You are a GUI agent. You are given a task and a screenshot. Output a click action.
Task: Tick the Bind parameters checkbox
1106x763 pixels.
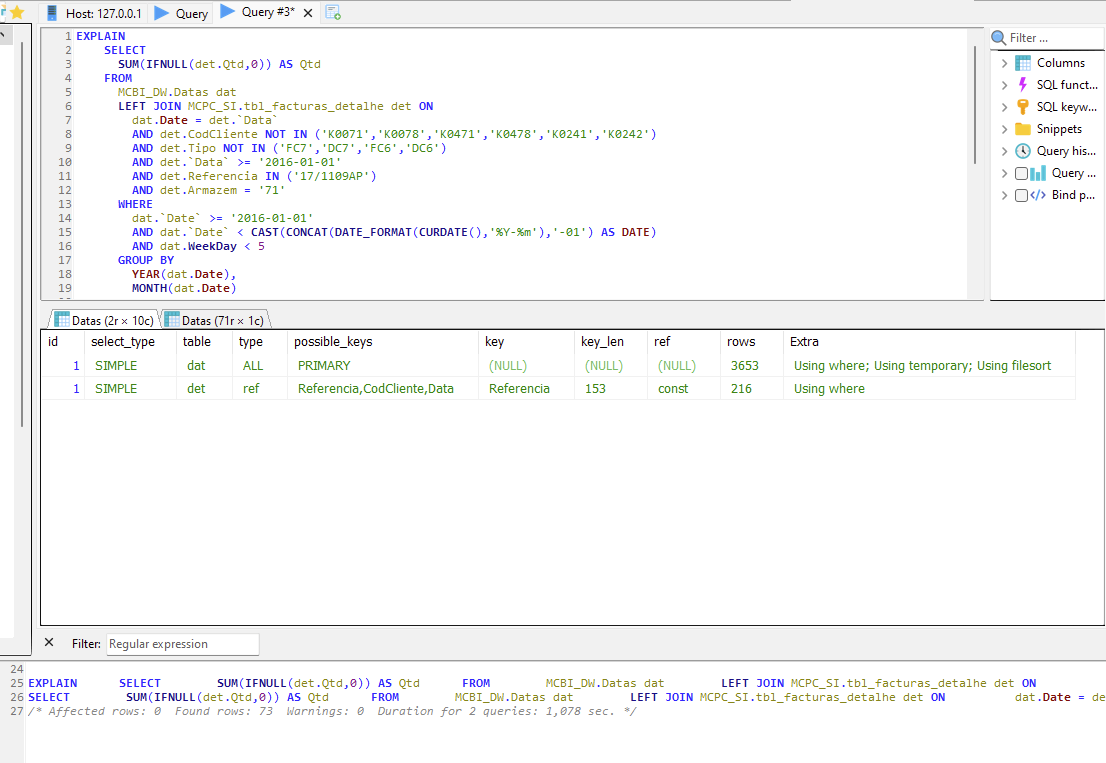tap(1021, 195)
